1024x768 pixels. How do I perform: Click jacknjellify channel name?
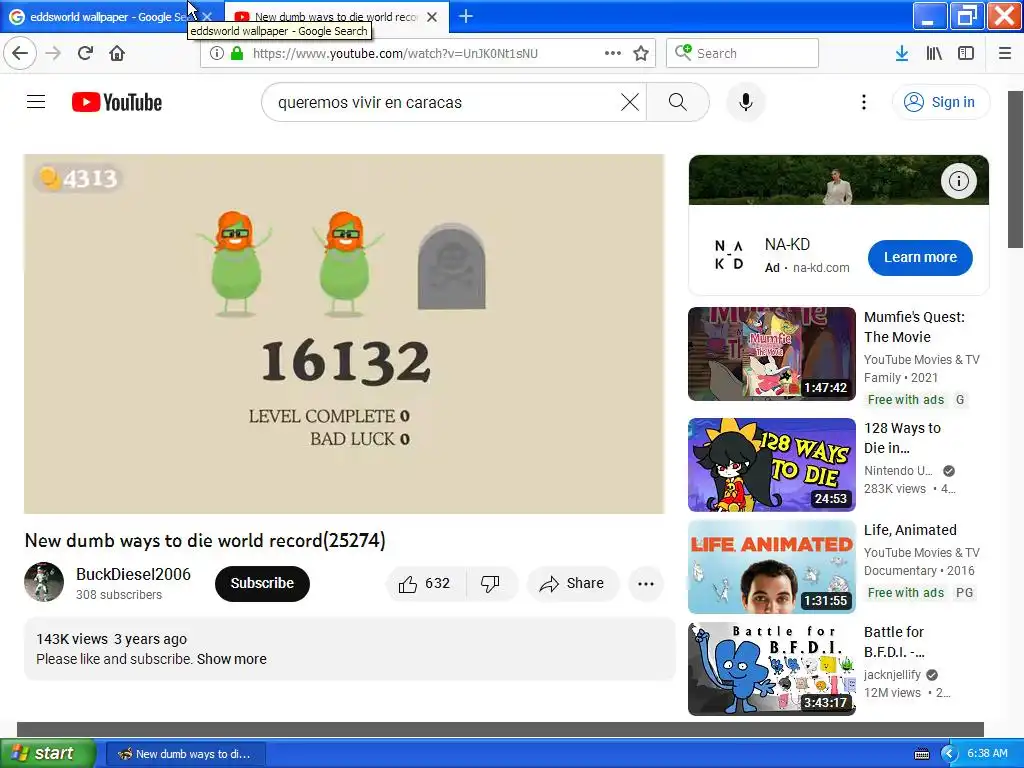pos(892,675)
